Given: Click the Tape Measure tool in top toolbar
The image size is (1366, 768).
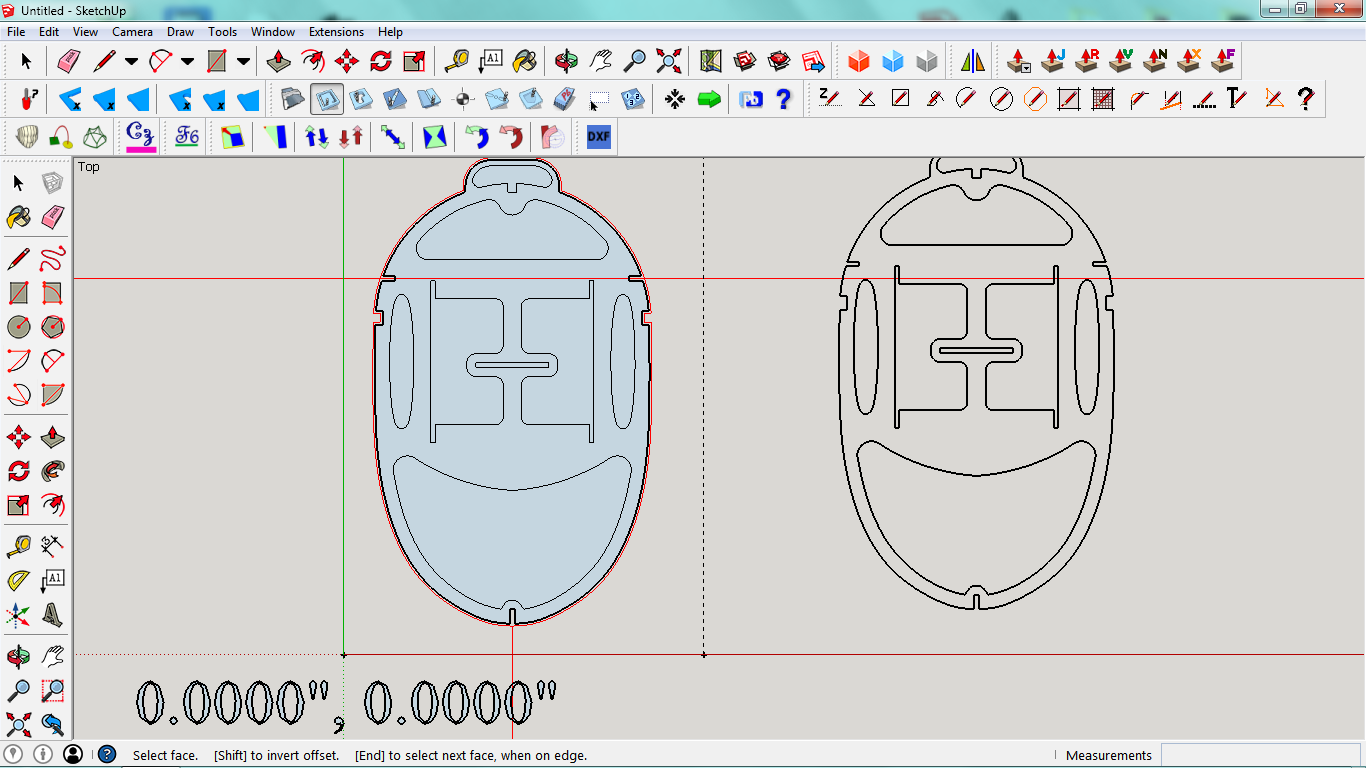Looking at the screenshot, I should pos(456,62).
